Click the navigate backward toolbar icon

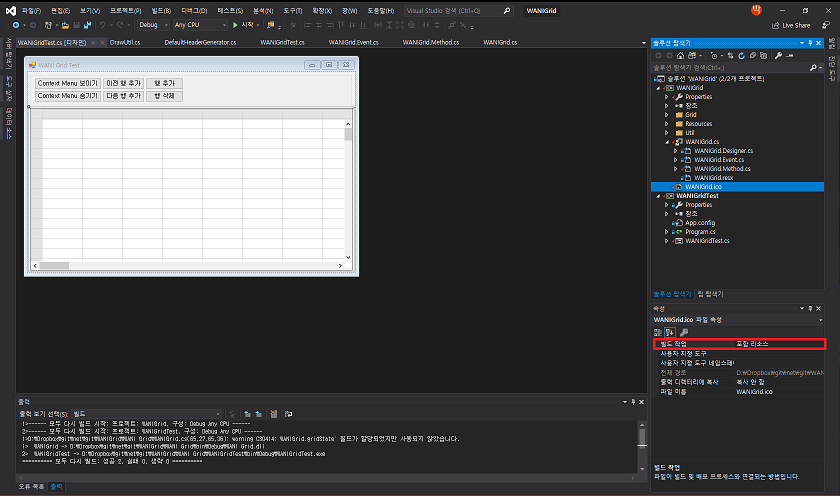[16, 25]
